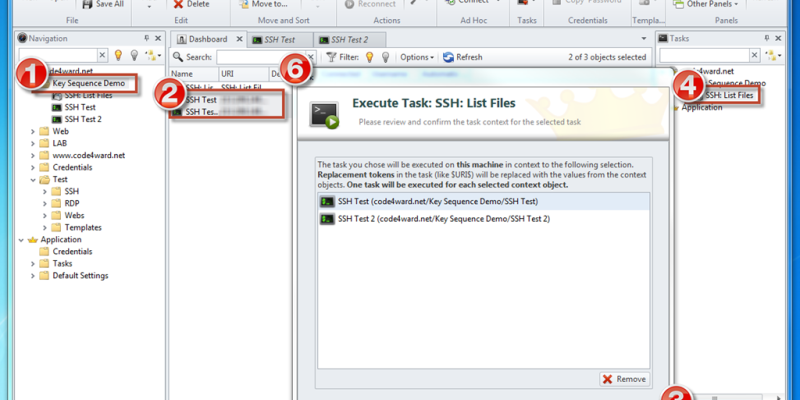Close the Navigation panel

155,37
